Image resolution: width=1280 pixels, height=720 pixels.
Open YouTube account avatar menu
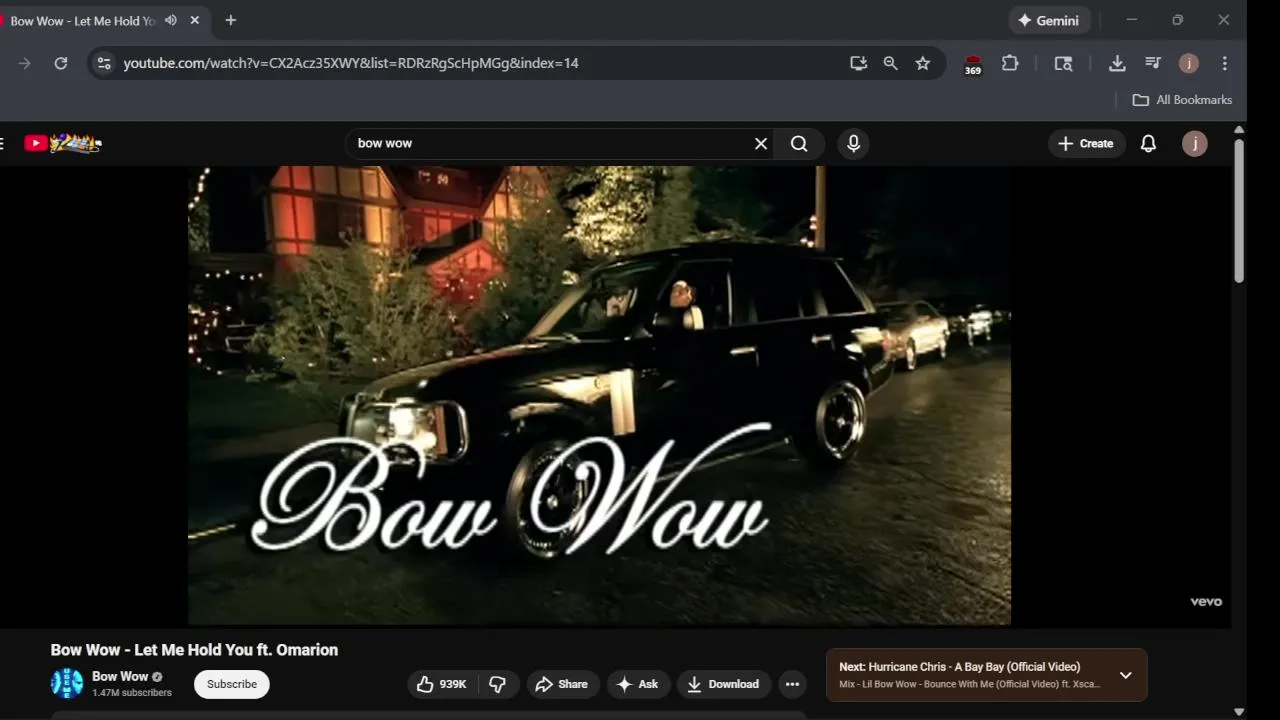(x=1194, y=144)
